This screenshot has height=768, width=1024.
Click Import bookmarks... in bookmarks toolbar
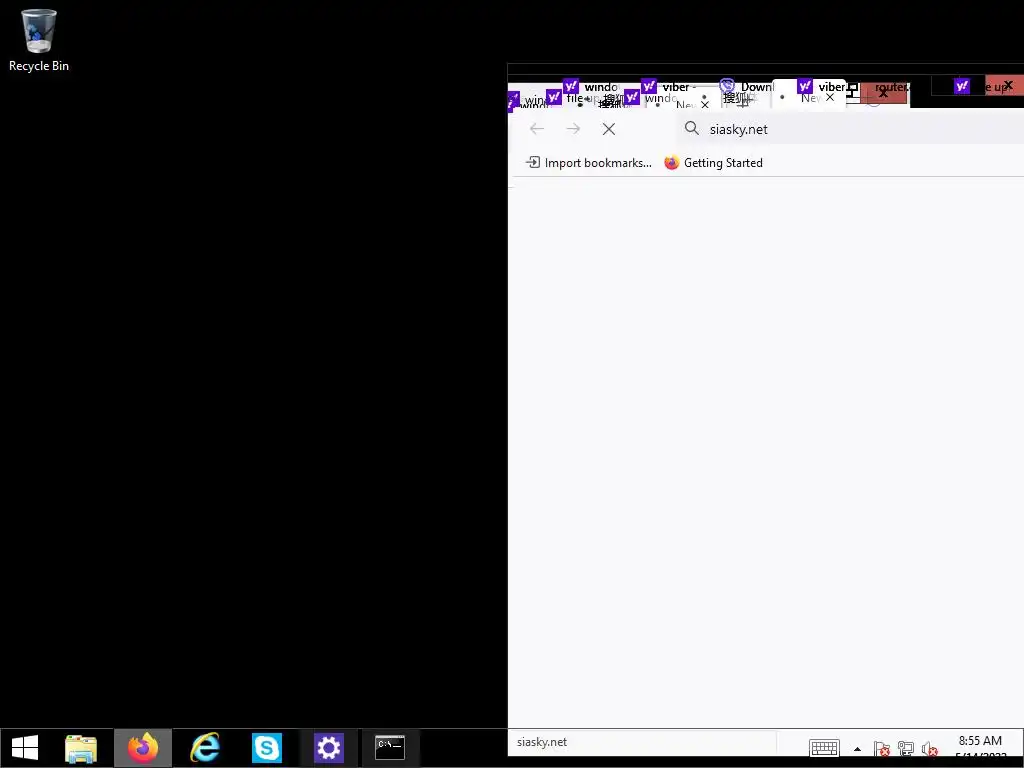point(589,163)
